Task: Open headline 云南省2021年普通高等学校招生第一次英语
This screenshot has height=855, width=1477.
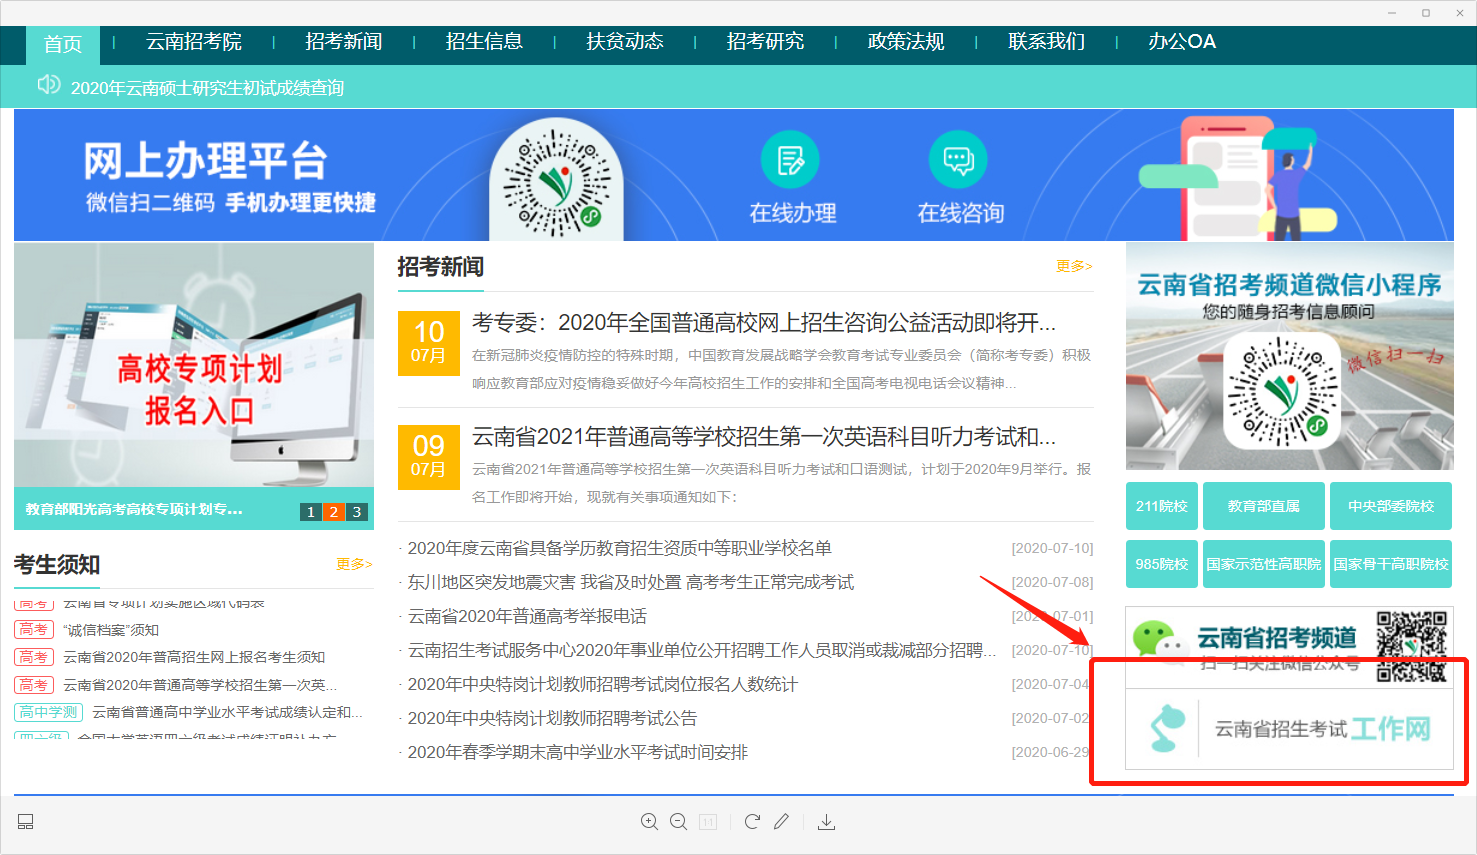Action: [764, 437]
